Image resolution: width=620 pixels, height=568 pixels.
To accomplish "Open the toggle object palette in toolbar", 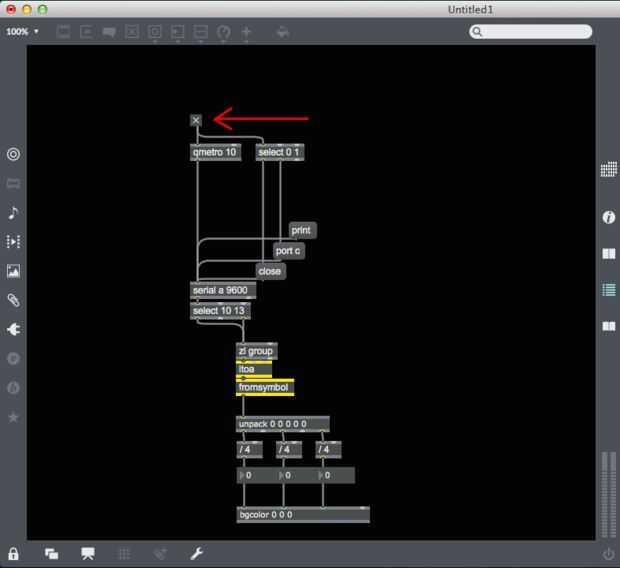I will coord(132,32).
